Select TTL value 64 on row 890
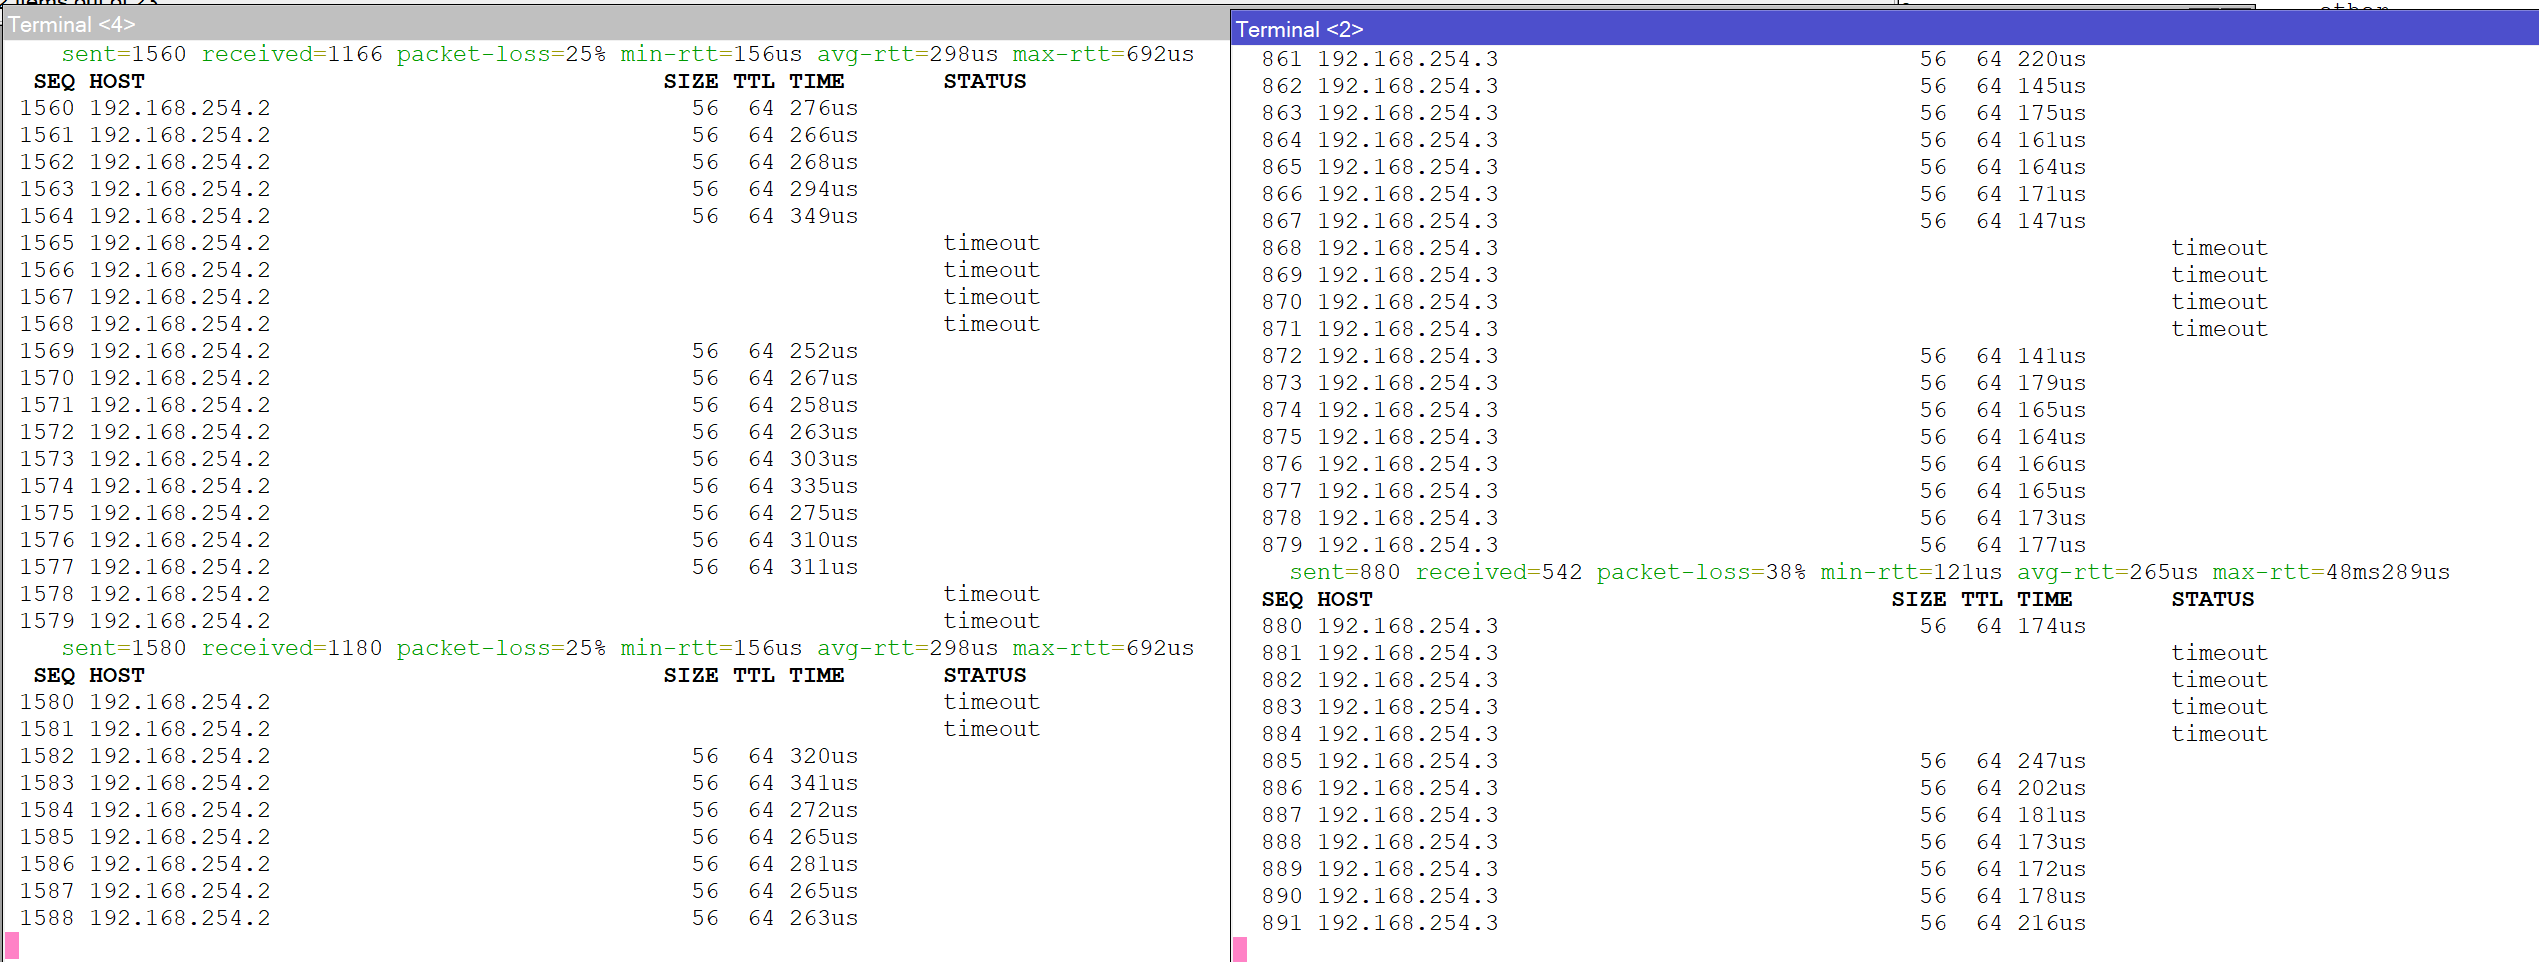The width and height of the screenshot is (2539, 962). (1989, 896)
